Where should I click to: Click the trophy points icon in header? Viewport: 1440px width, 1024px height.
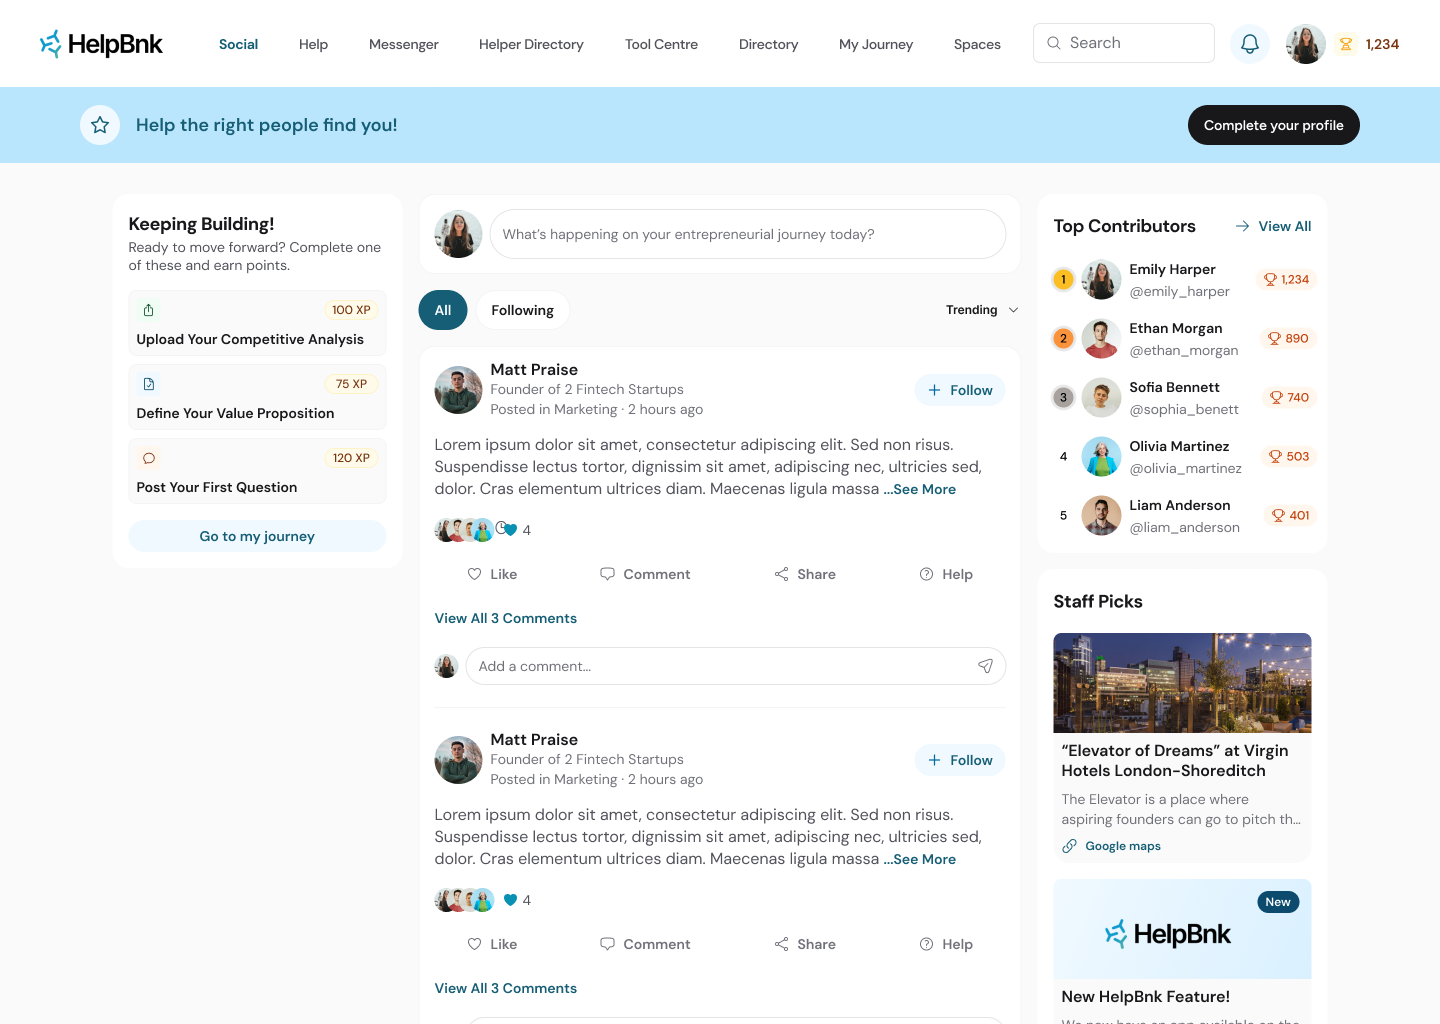[1346, 44]
